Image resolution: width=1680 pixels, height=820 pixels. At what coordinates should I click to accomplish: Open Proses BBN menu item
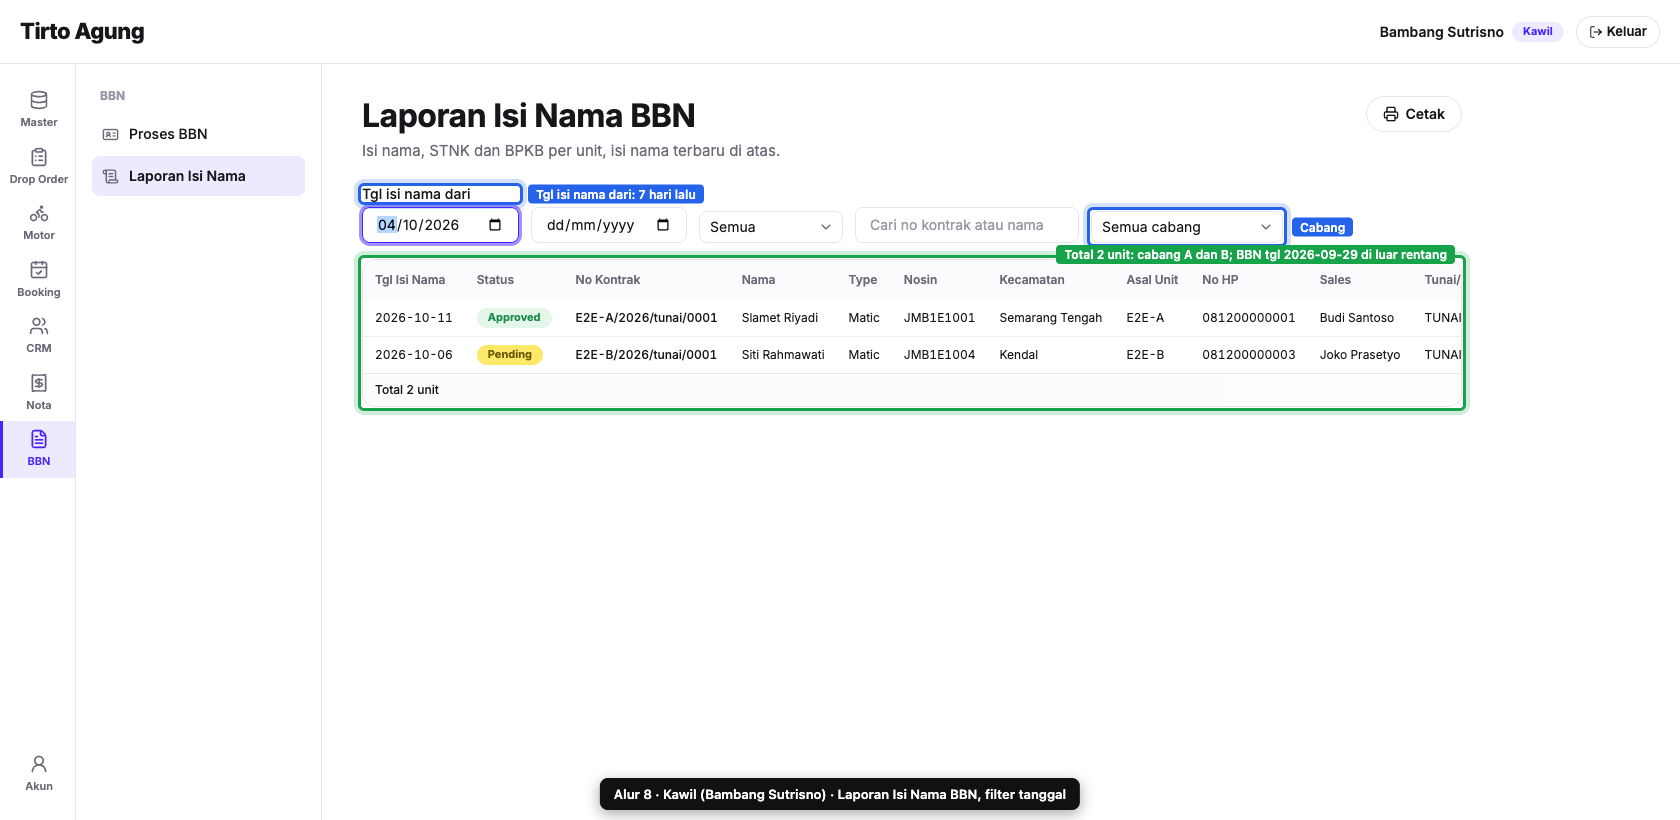[198, 134]
